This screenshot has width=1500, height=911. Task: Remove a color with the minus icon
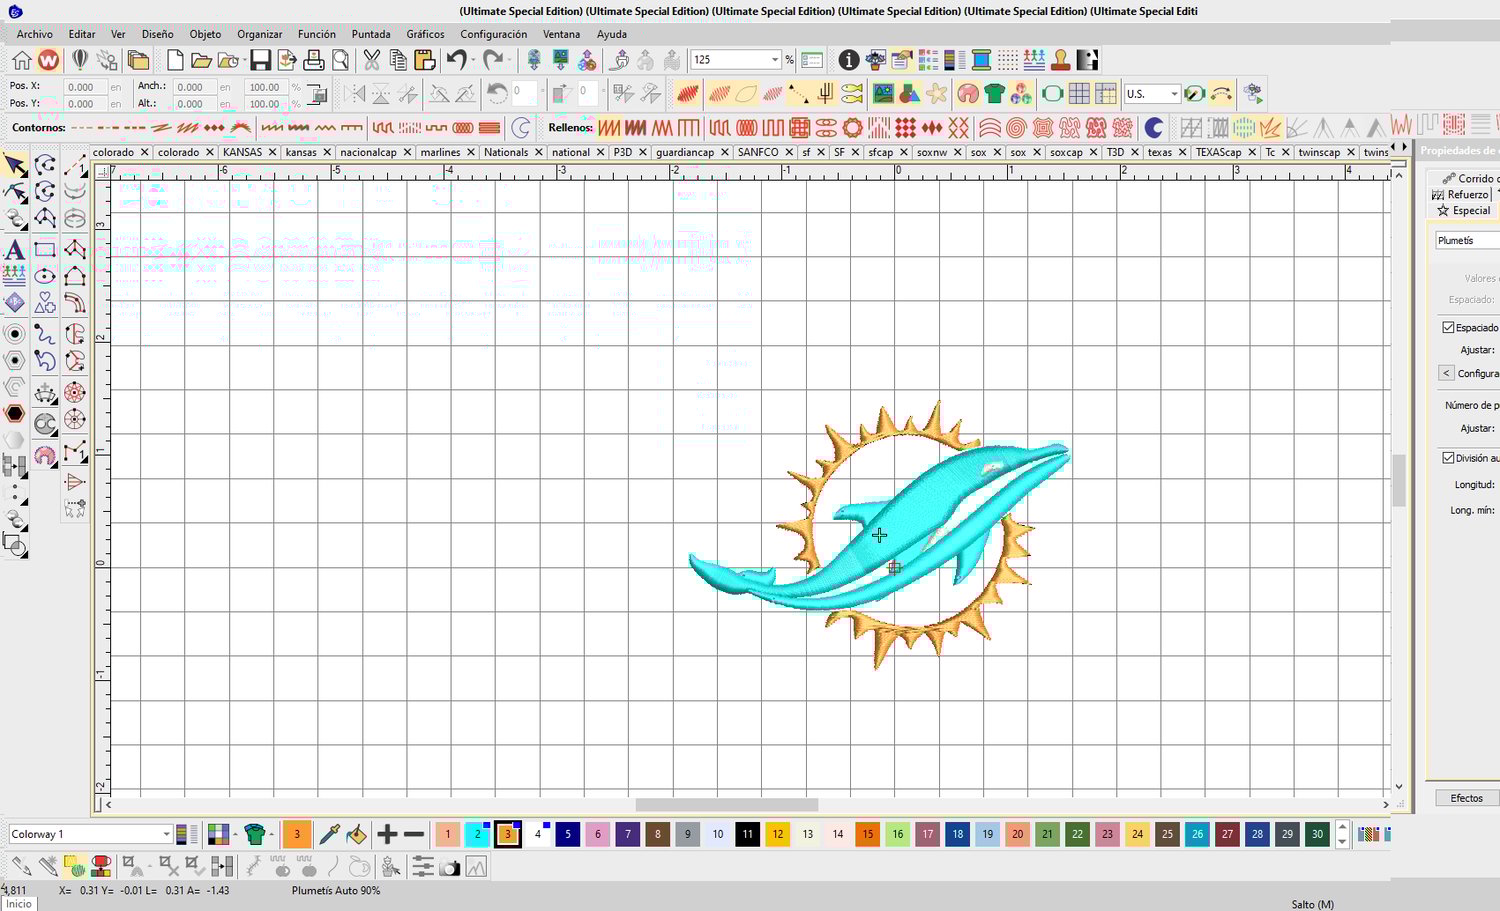414,834
